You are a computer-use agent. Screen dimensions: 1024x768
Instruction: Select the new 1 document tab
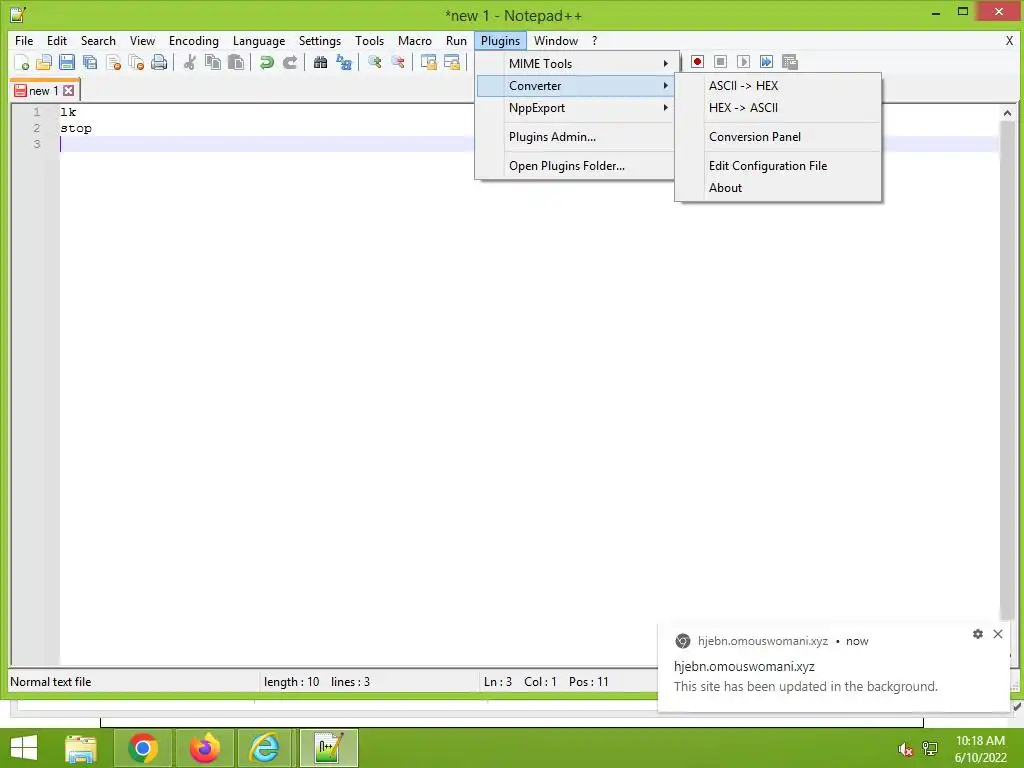click(x=44, y=91)
